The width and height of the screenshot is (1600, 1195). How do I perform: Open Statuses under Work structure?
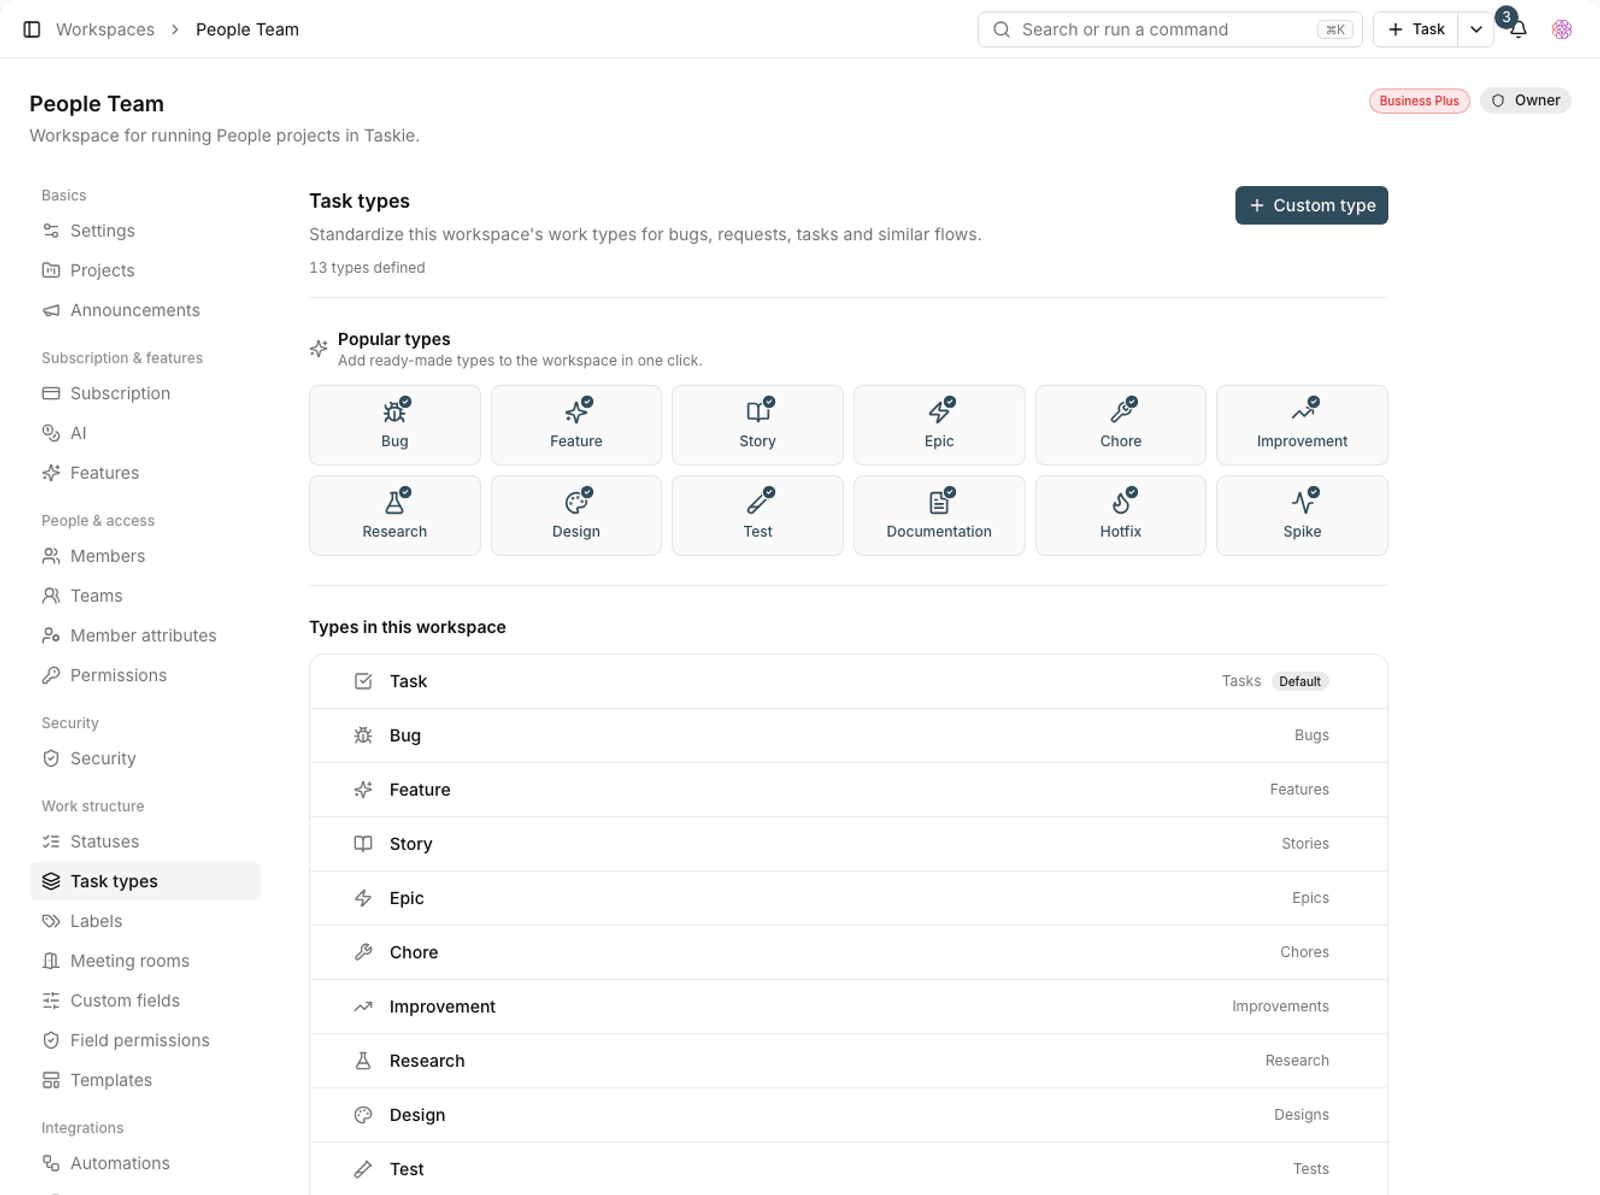(x=145, y=841)
